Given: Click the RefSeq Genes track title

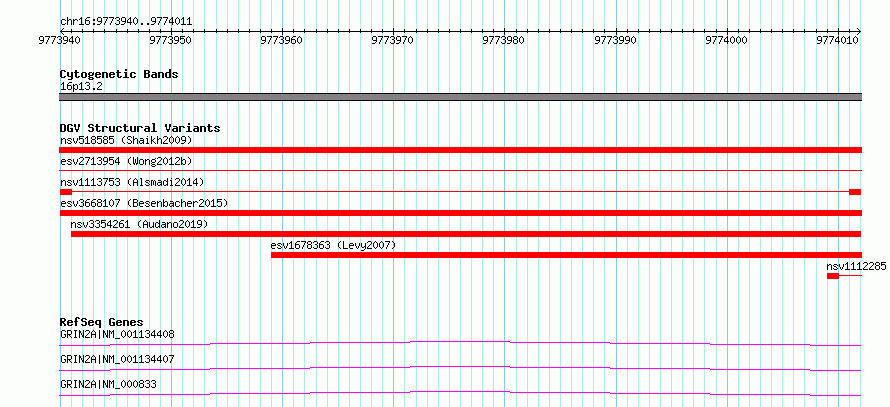Looking at the screenshot, I should (102, 322).
